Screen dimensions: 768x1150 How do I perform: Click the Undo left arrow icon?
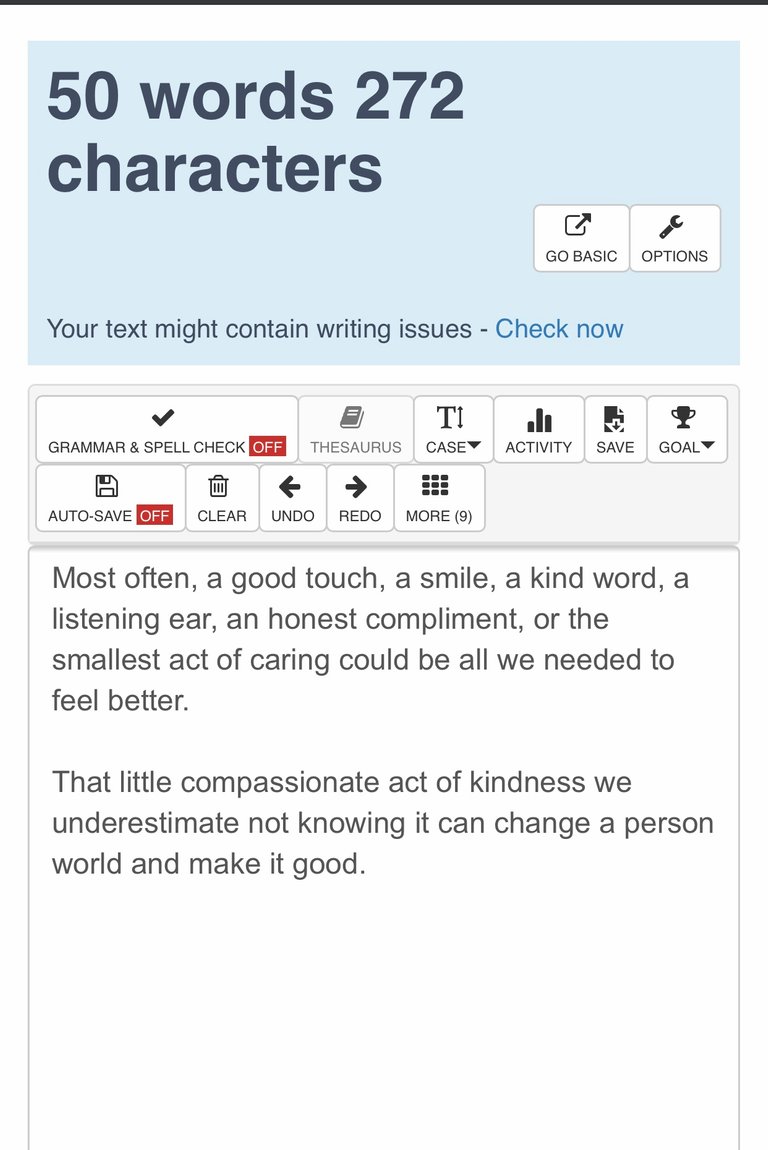290,486
